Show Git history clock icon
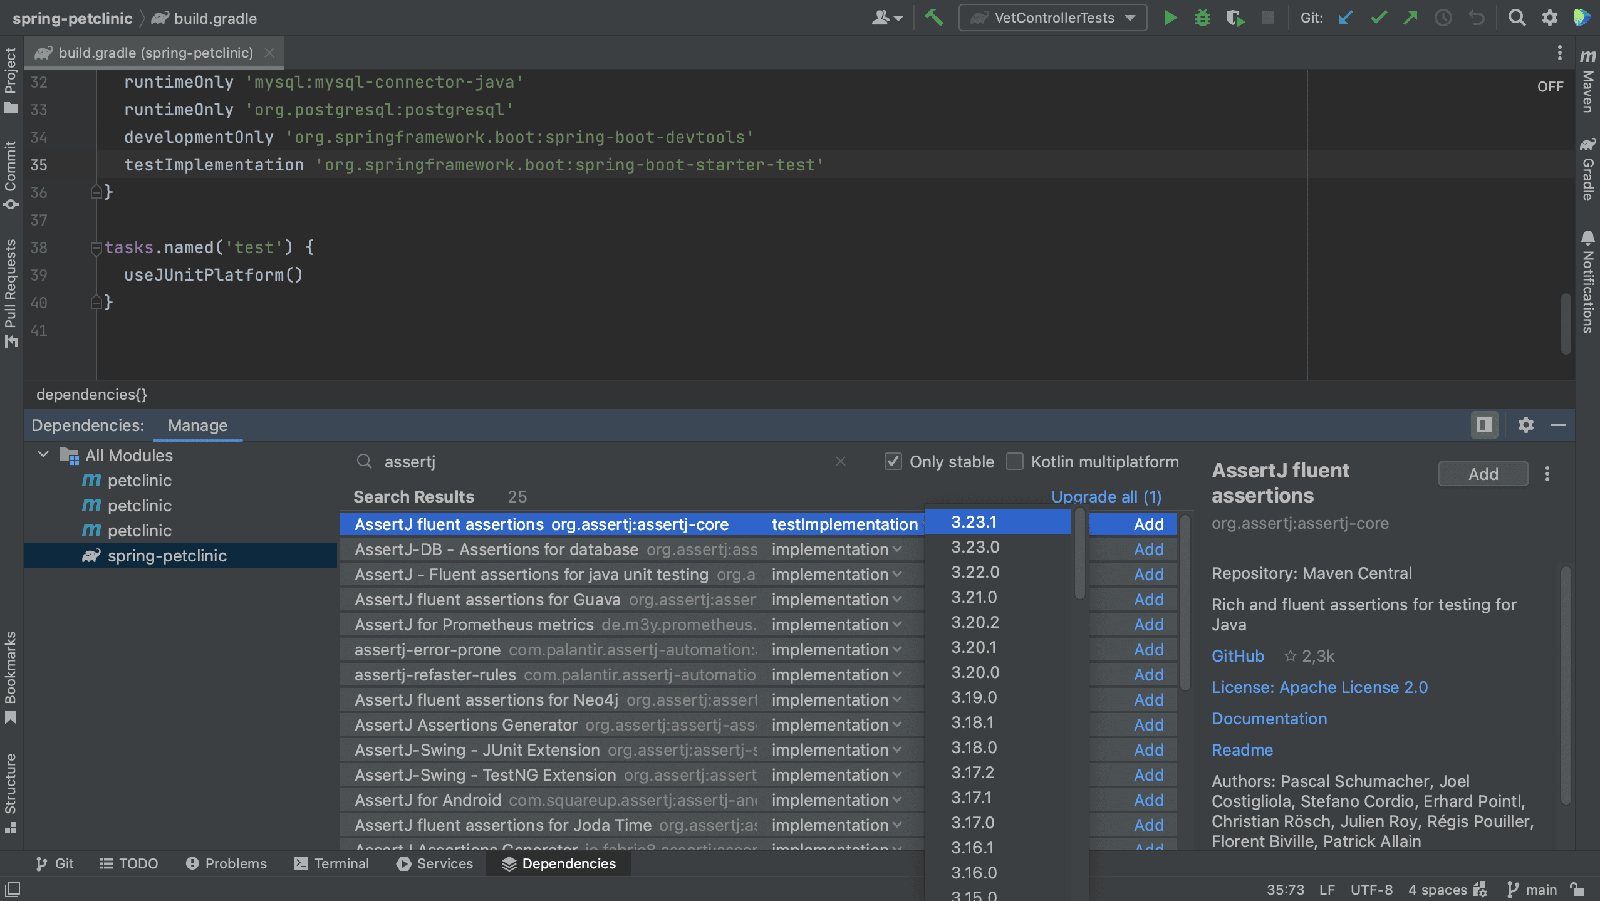Viewport: 1600px width, 901px height. [x=1443, y=17]
